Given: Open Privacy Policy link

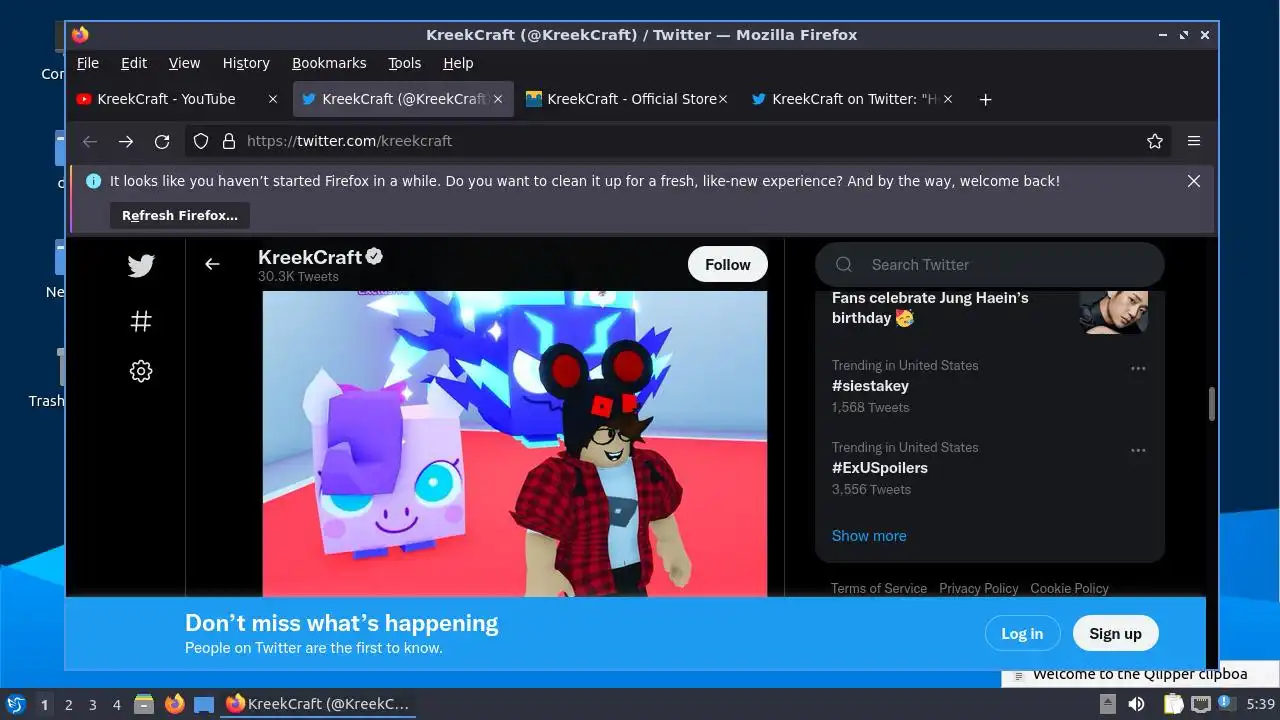Looking at the screenshot, I should (x=979, y=588).
